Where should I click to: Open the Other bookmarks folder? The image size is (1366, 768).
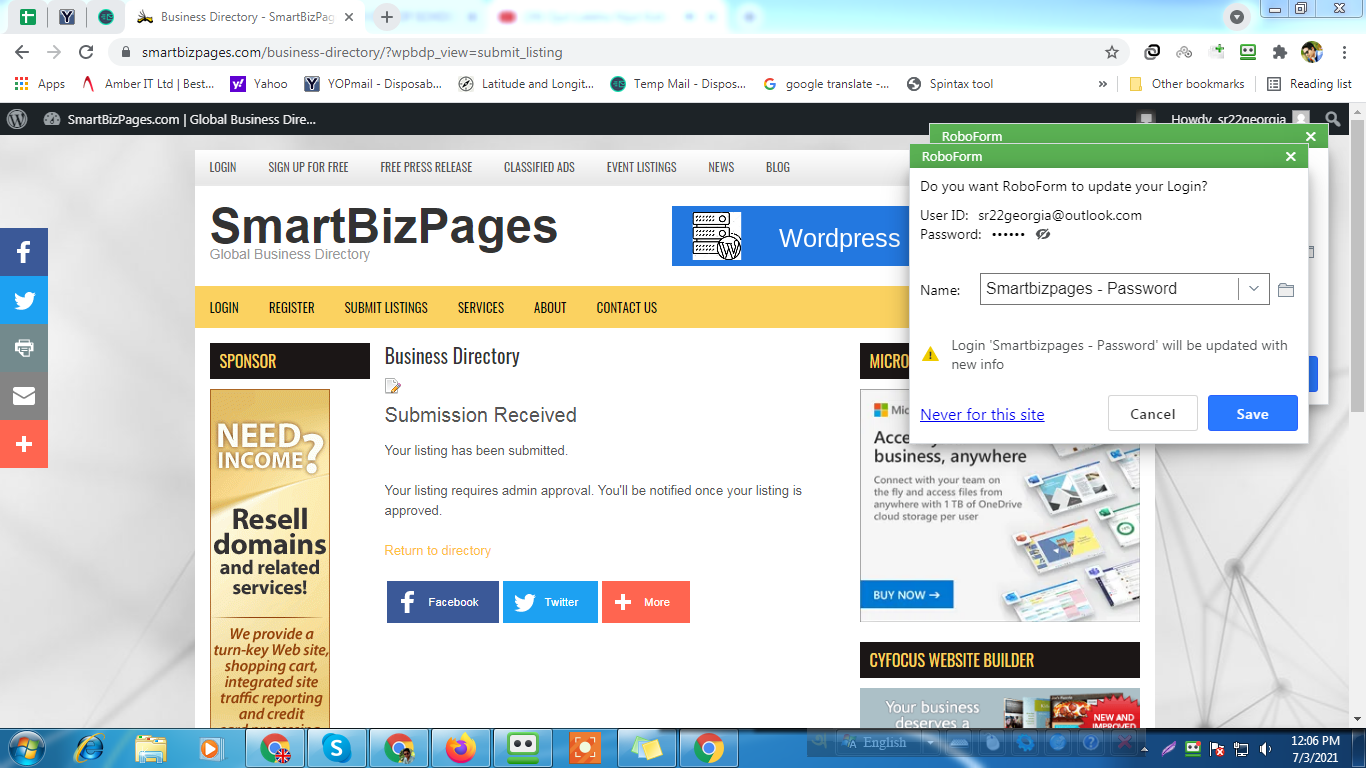1186,84
